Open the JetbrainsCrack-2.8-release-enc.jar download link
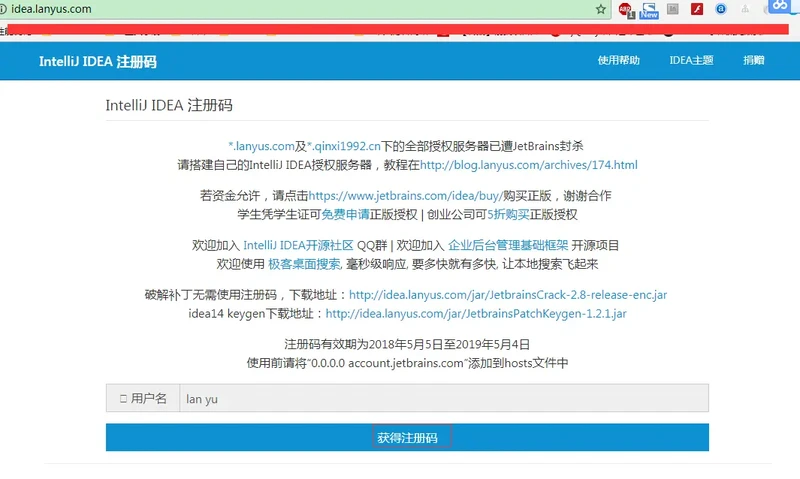 click(x=507, y=295)
